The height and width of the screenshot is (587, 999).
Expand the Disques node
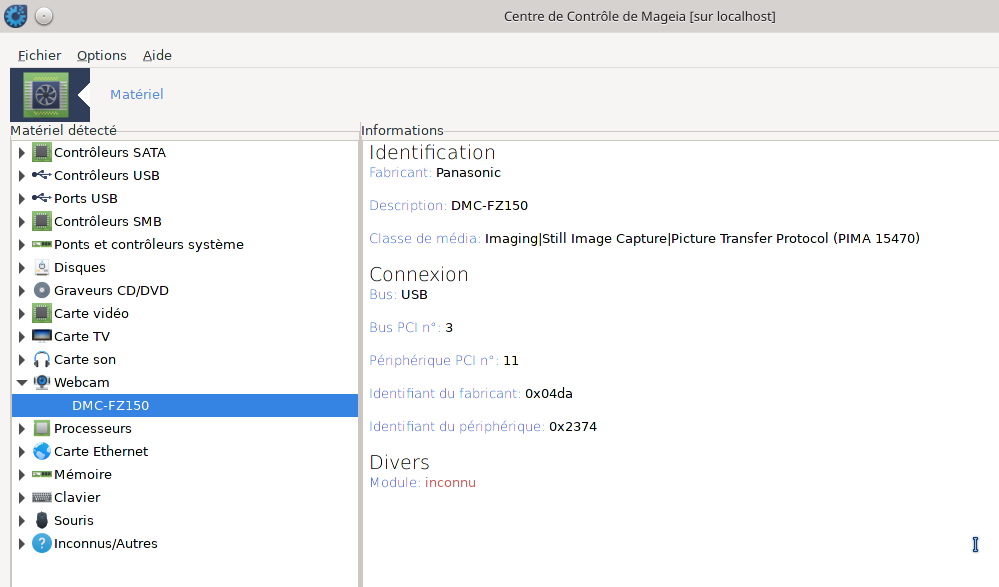[22, 267]
